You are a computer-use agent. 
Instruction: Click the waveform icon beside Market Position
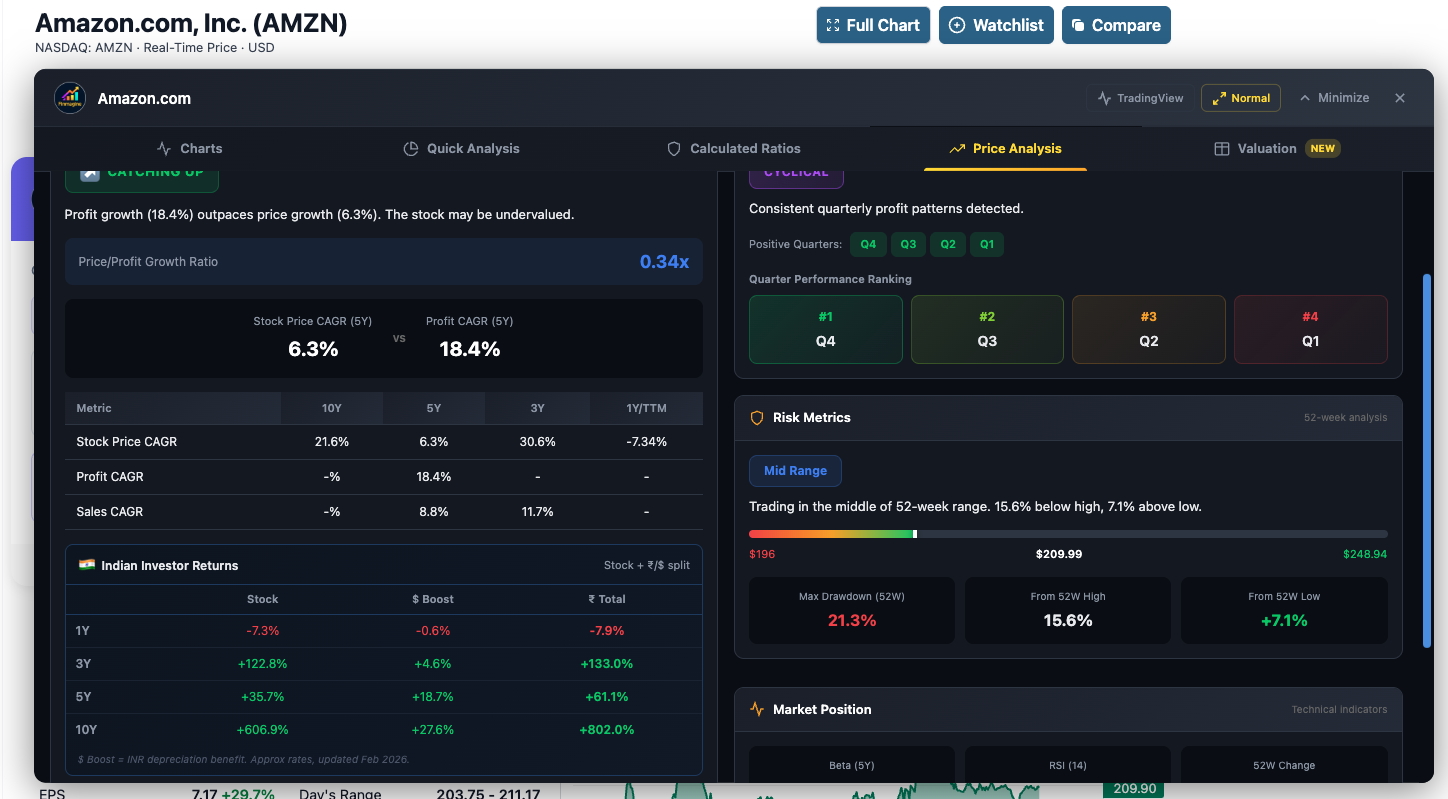757,709
